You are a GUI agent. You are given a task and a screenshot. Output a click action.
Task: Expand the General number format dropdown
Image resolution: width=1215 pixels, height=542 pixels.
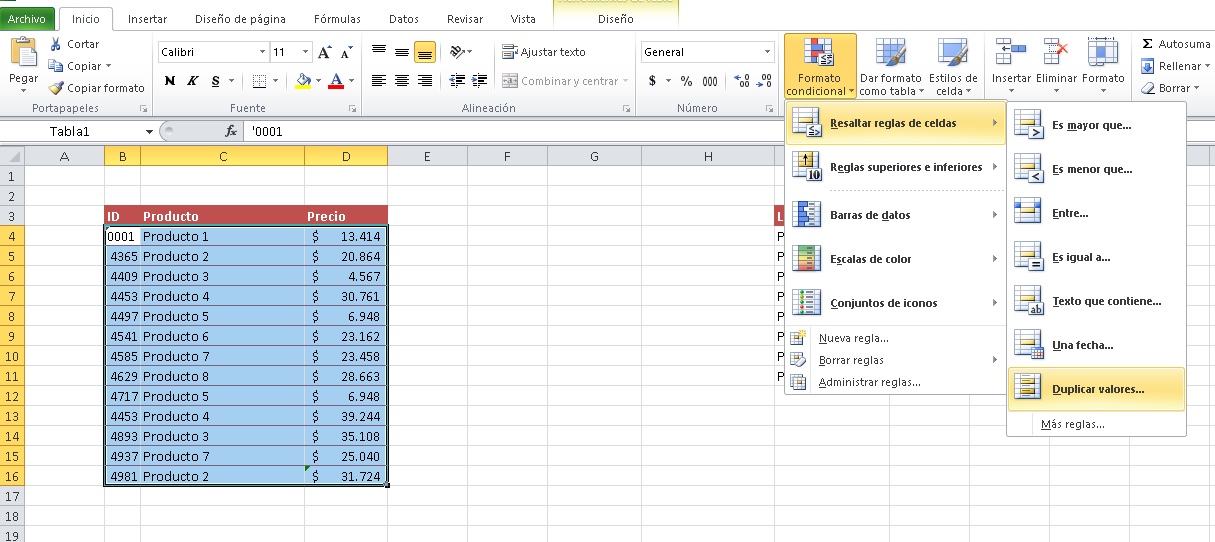point(768,52)
